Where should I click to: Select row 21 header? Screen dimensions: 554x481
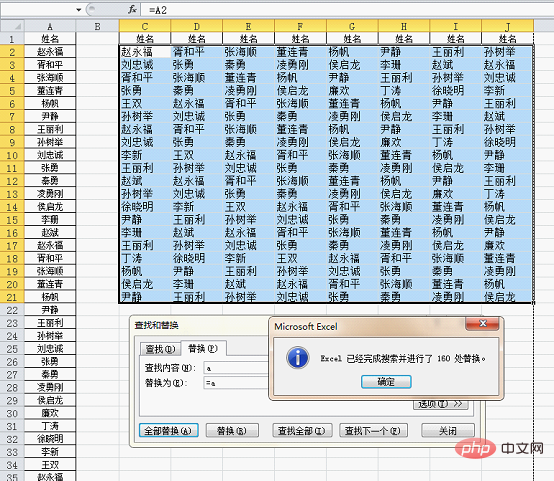tap(12, 297)
